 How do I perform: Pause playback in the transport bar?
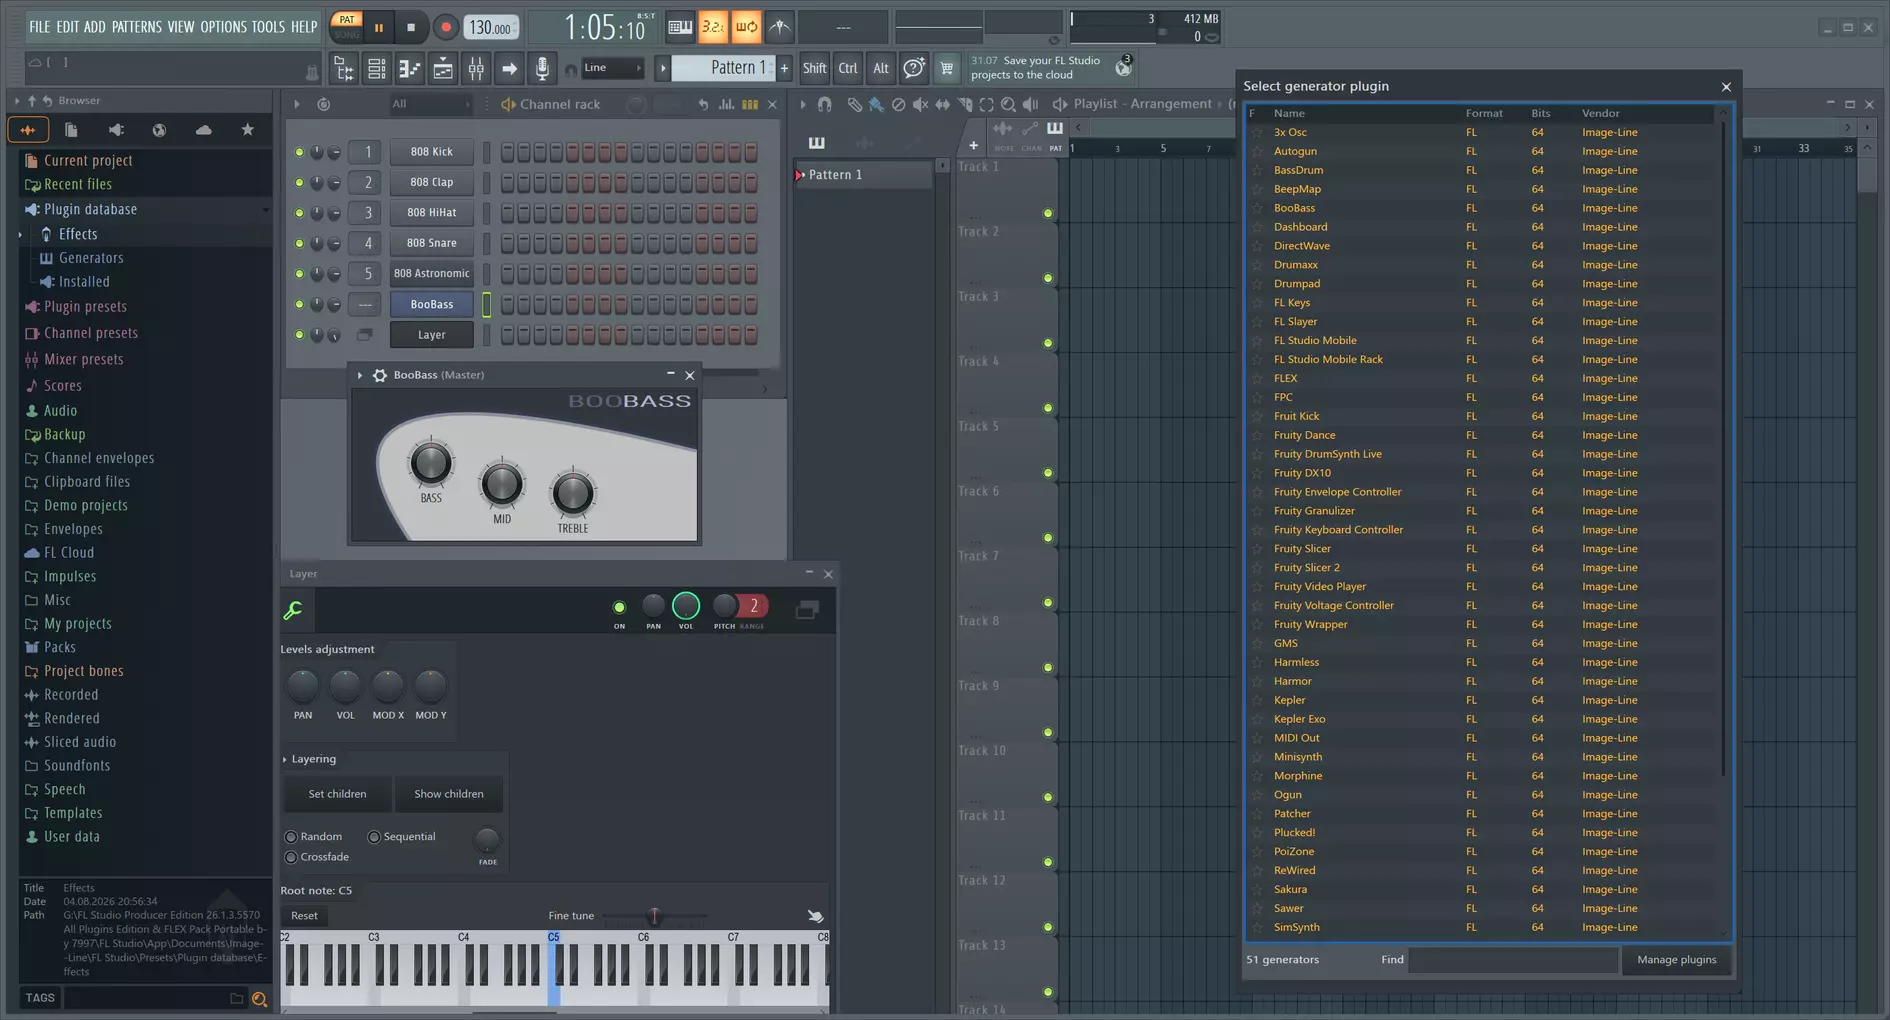point(378,28)
